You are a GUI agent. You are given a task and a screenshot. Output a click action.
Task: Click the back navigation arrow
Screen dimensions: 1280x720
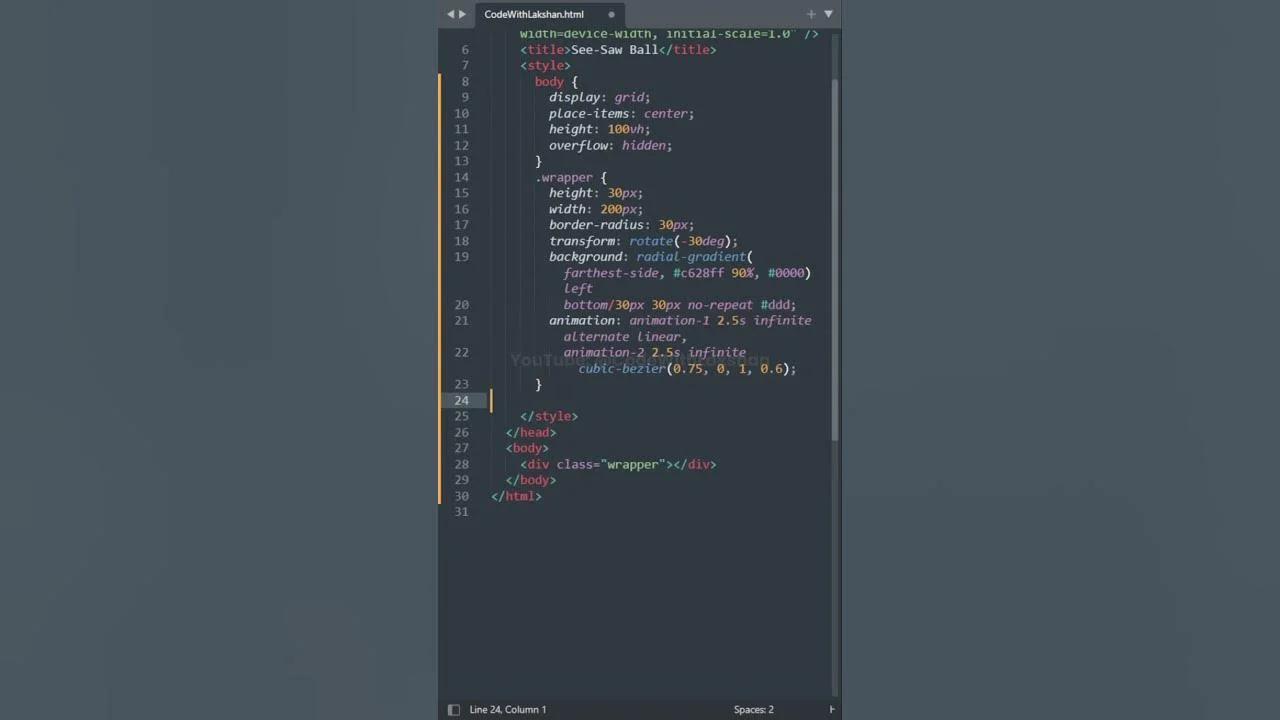(450, 14)
